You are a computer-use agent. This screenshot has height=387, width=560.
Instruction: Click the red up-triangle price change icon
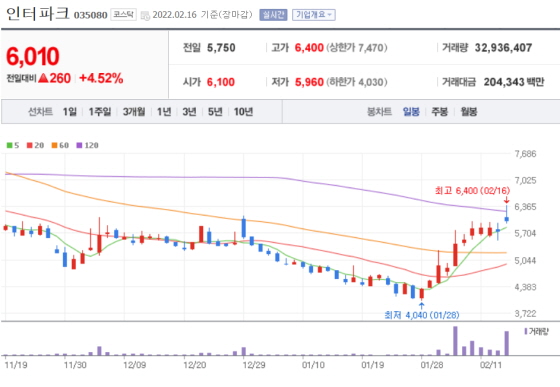[x=43, y=78]
